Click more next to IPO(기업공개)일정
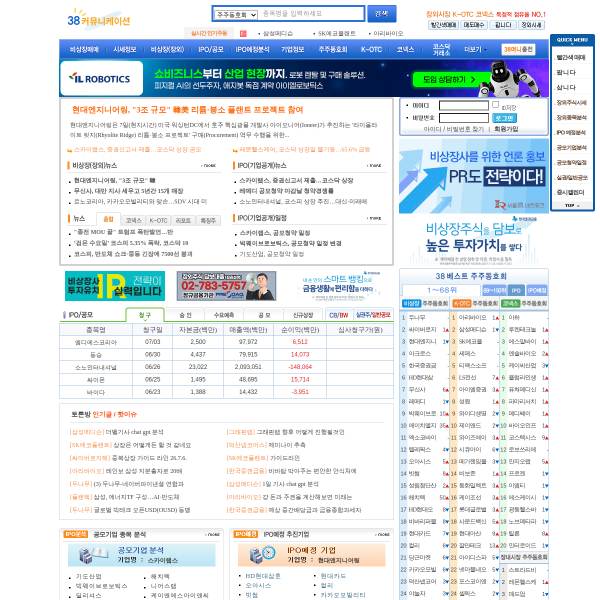Image resolution: width=600 pixels, height=600 pixels. tap(374, 218)
